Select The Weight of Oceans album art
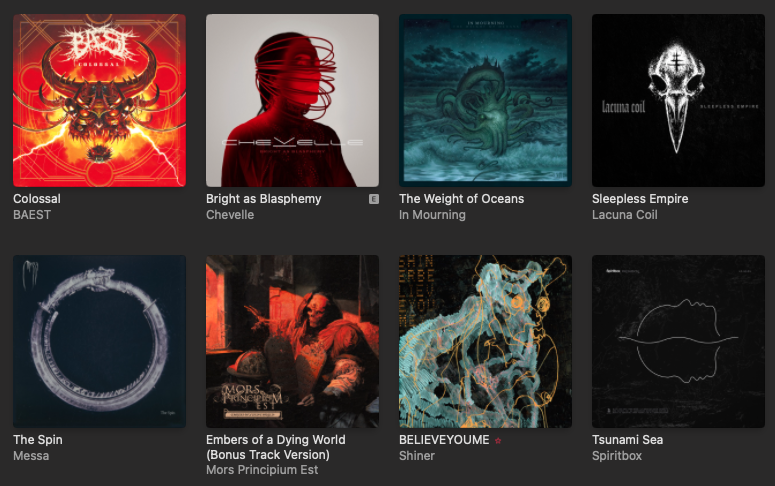This screenshot has width=775, height=486. click(485, 100)
